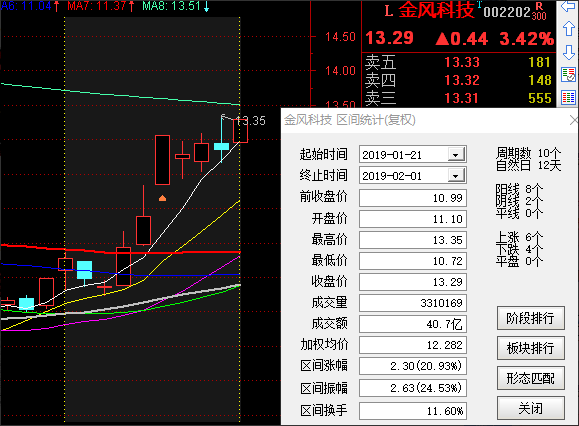Open the 终止时间 date dropdown arrow
Viewport: 579px width, 426px height.
456,175
